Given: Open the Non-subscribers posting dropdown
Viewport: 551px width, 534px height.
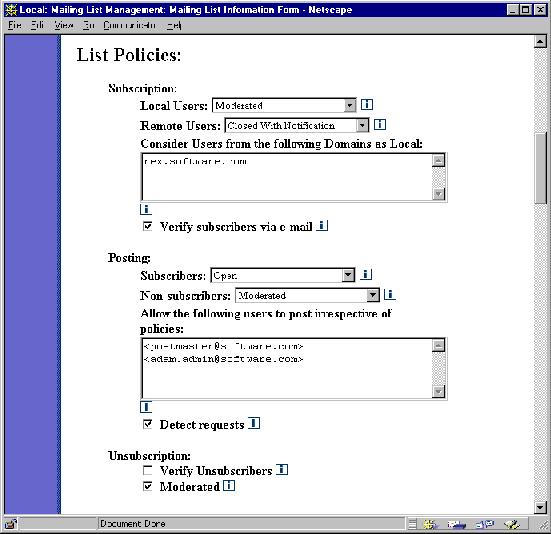Looking at the screenshot, I should 307,295.
